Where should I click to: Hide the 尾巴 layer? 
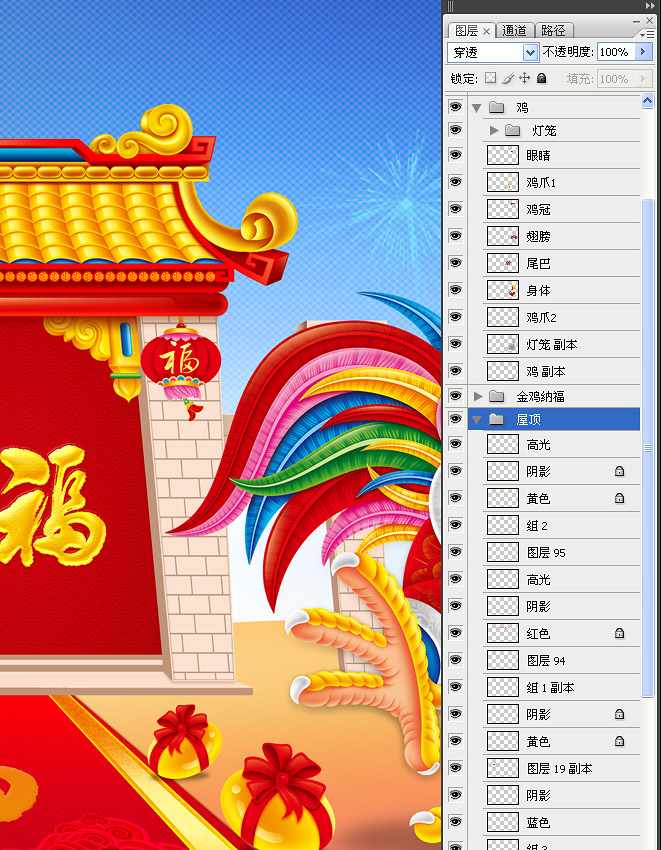pyautogui.click(x=455, y=263)
